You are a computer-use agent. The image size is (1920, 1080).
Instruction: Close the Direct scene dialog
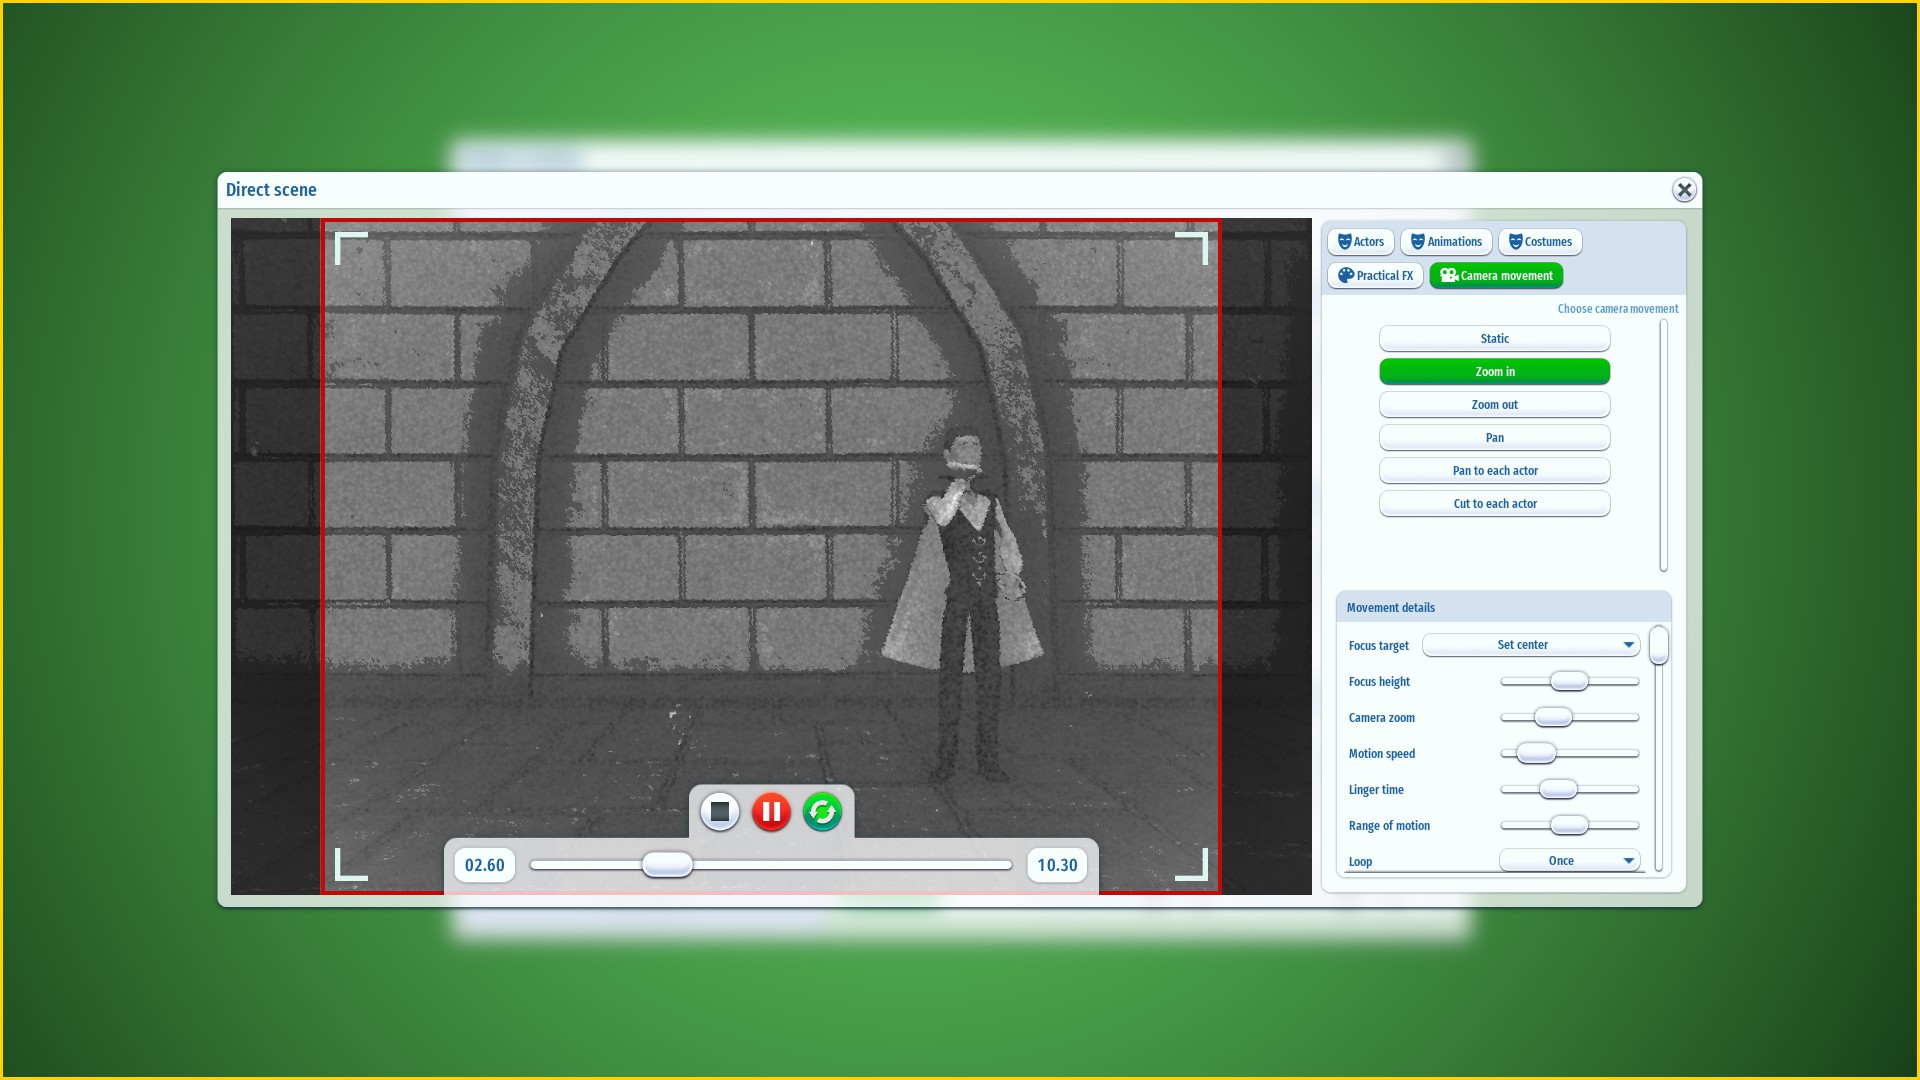(x=1684, y=190)
